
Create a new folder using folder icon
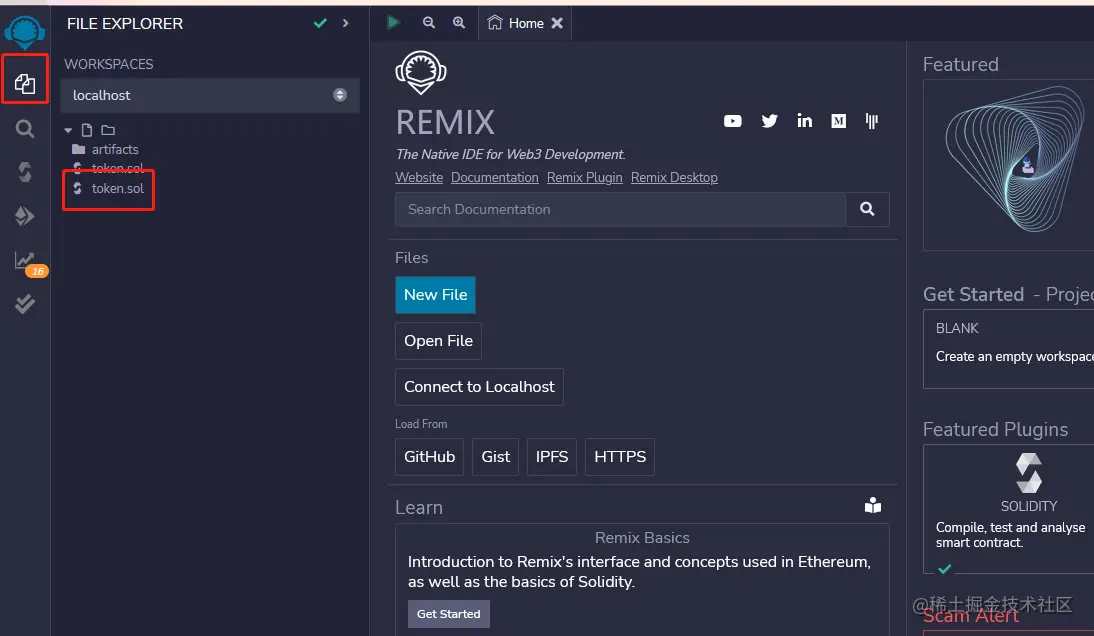point(108,130)
